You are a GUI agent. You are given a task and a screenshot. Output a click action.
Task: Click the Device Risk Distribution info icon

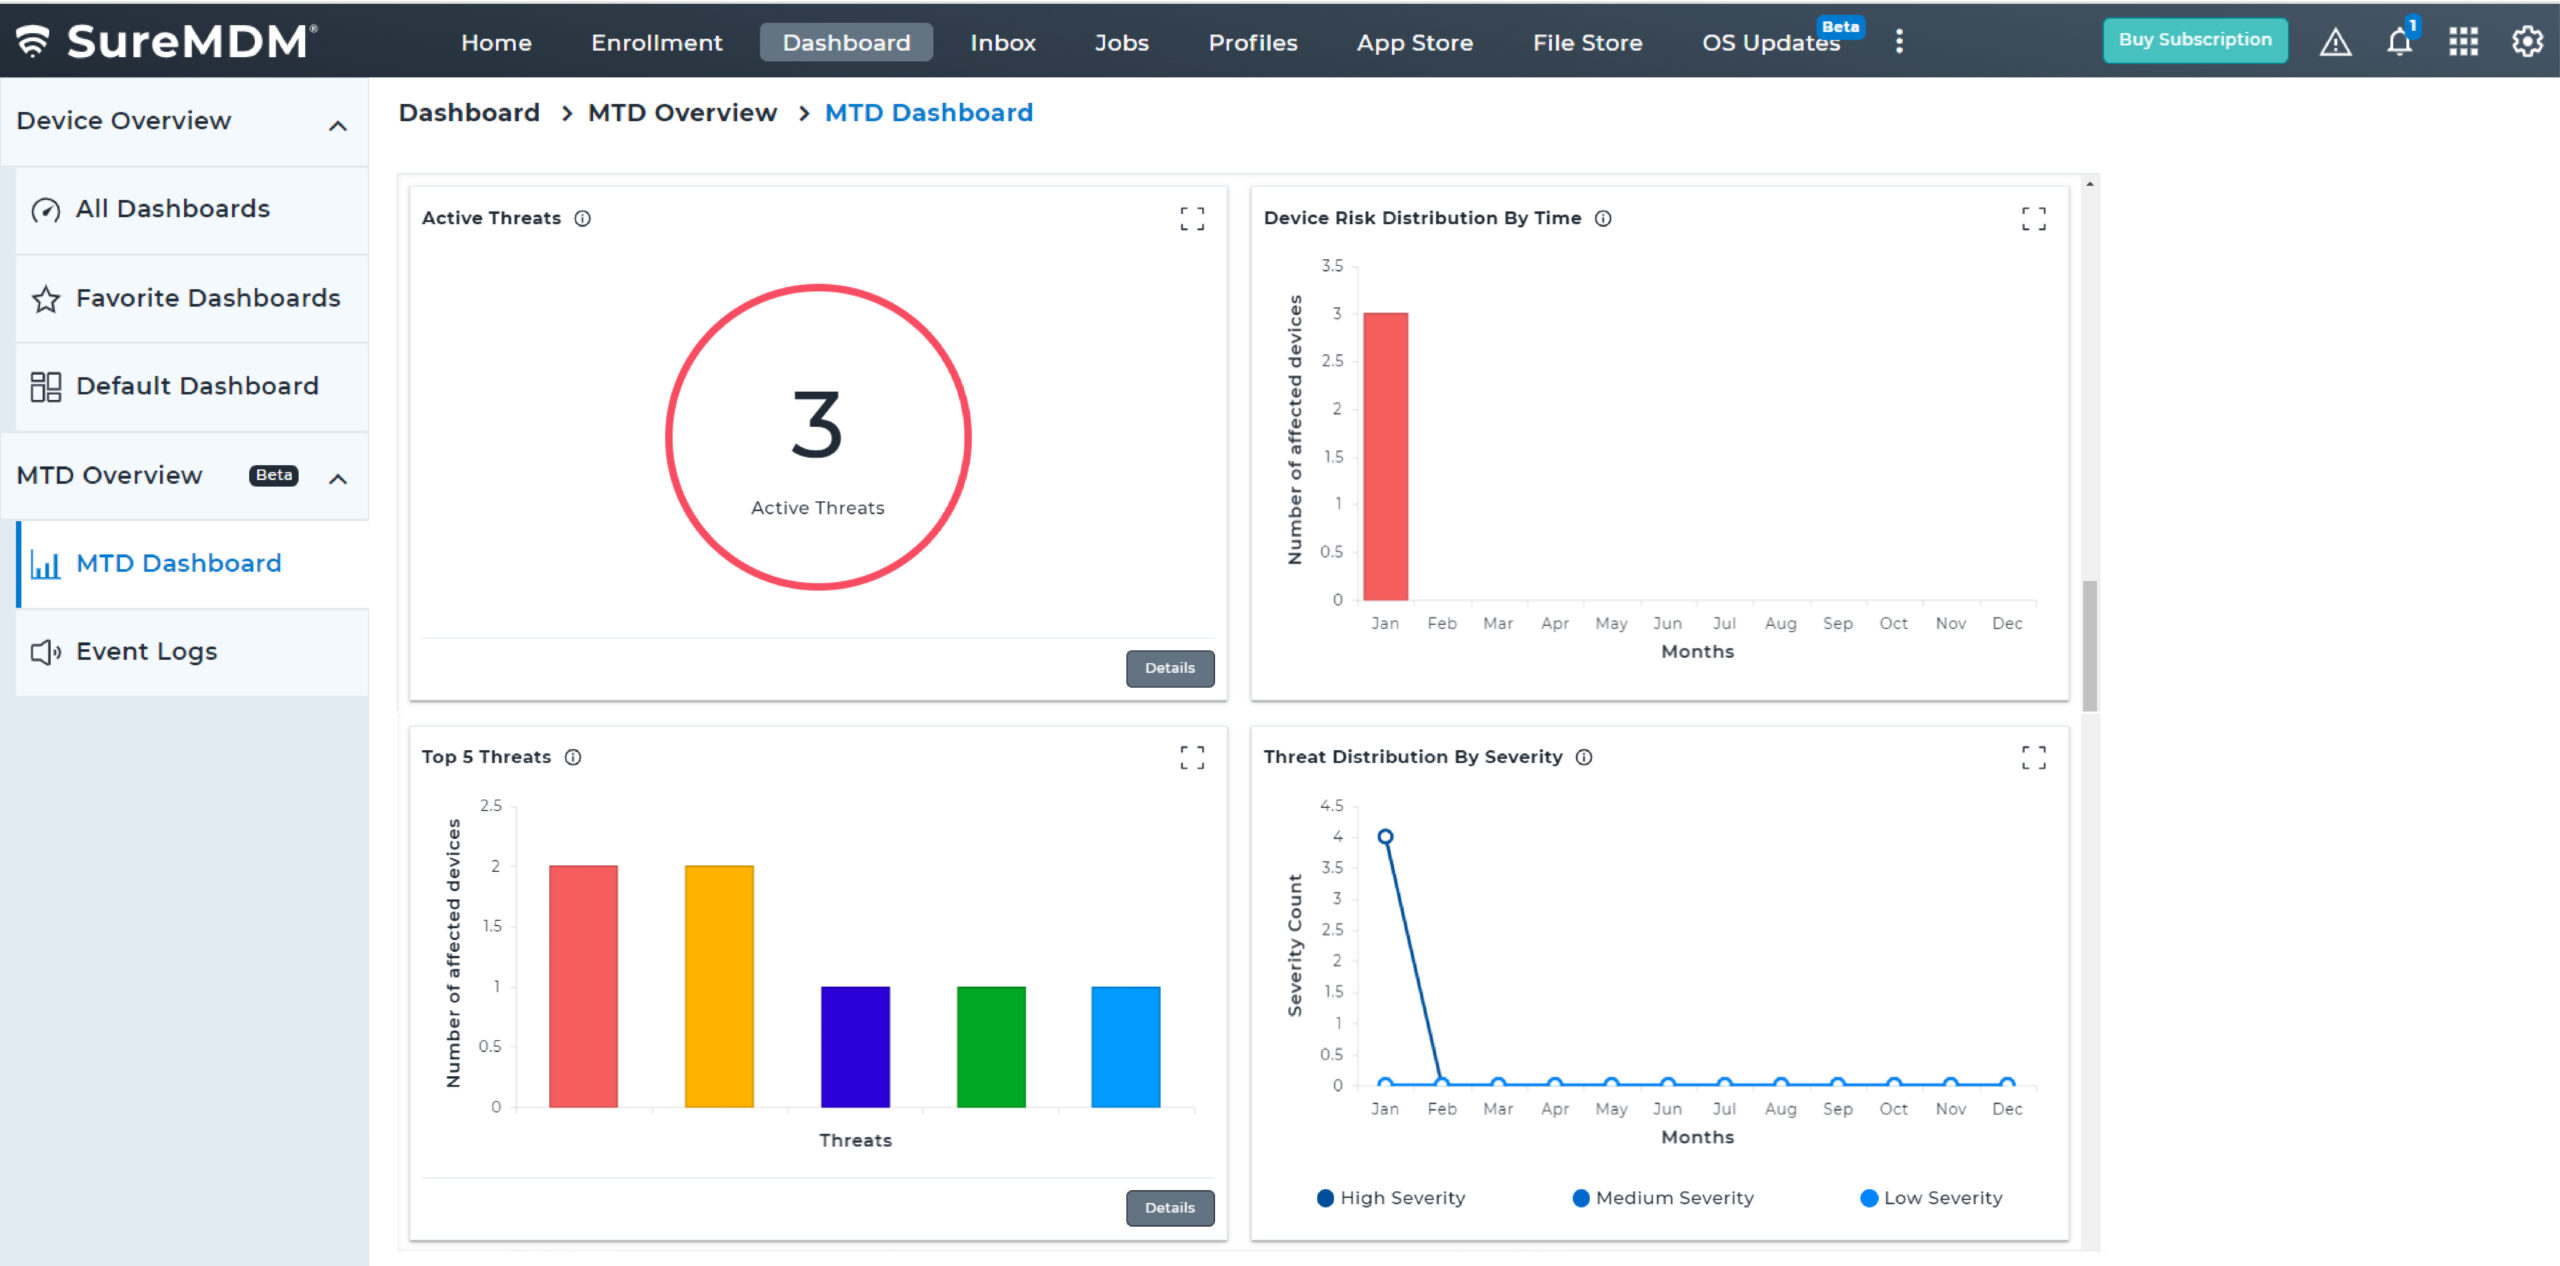point(1603,218)
